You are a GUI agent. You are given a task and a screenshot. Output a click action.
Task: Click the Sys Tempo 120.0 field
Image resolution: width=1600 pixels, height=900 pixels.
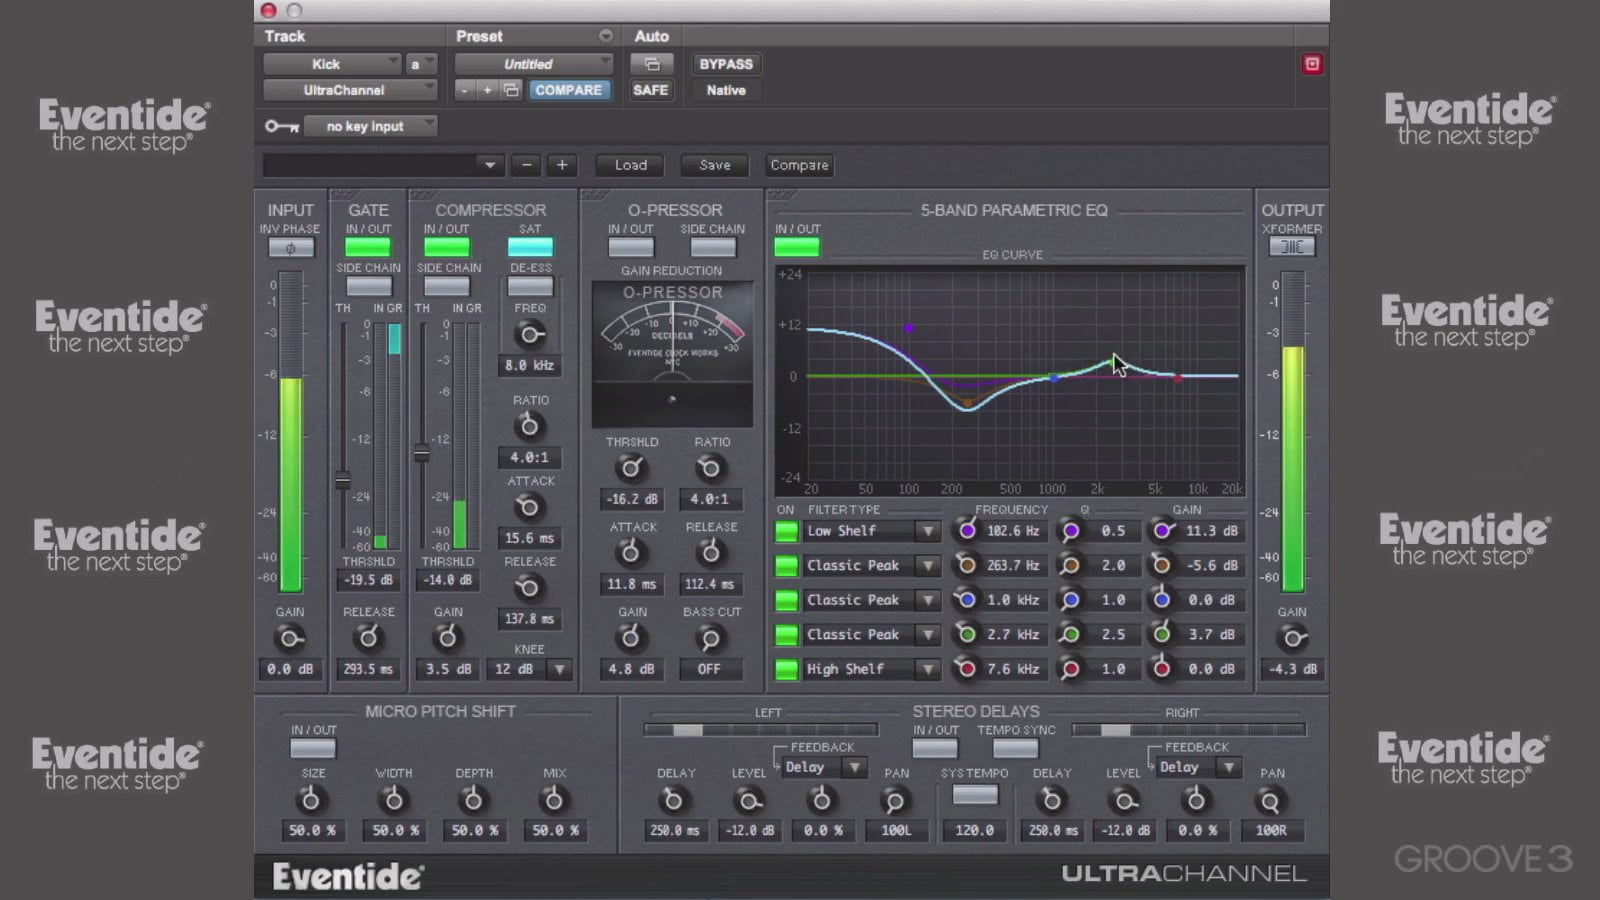point(974,830)
